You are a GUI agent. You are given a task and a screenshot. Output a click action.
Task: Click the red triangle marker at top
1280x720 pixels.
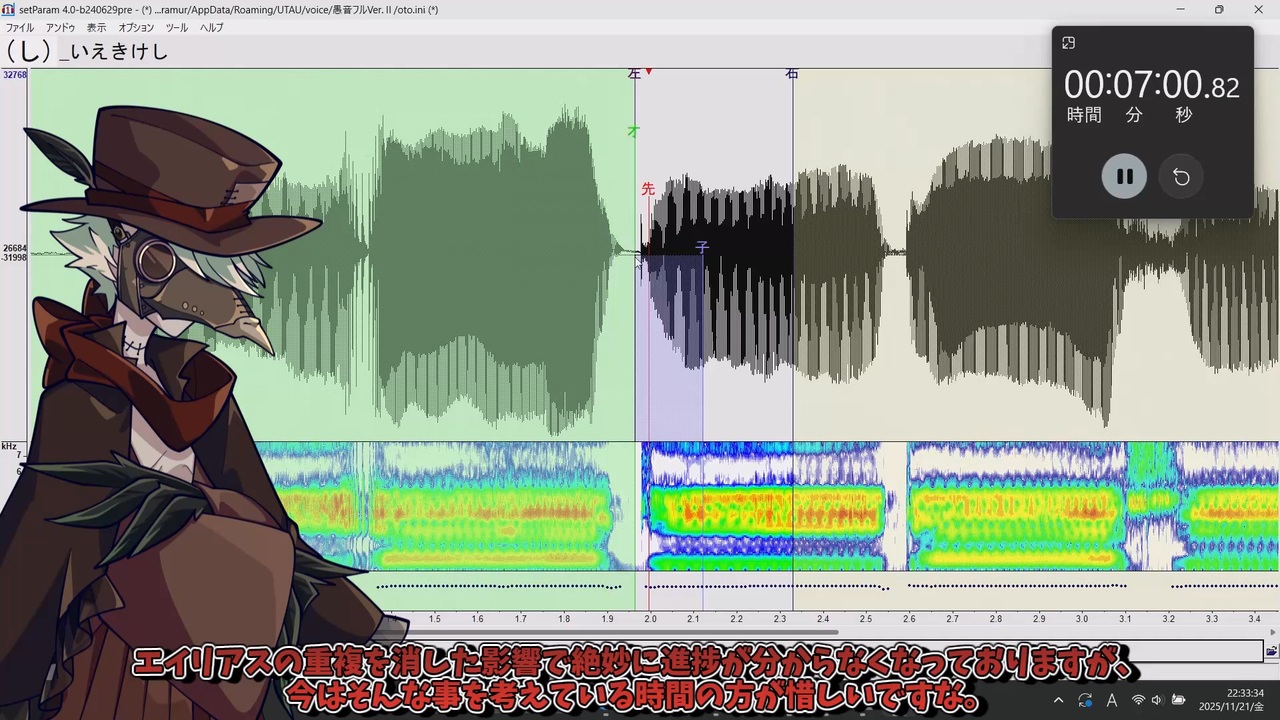click(x=649, y=72)
